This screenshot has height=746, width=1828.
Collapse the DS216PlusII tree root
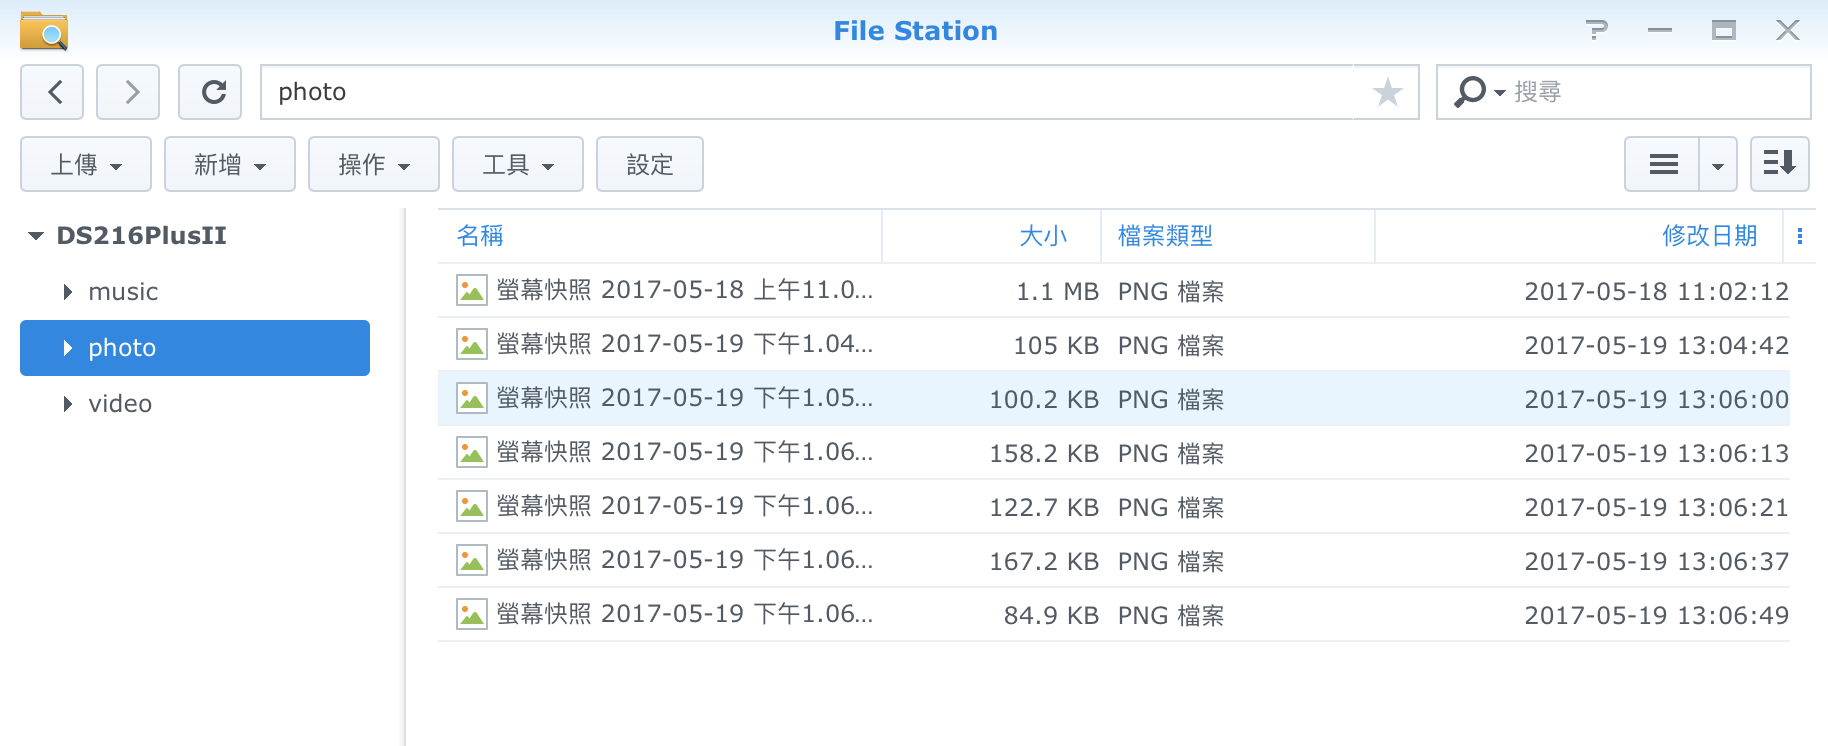36,236
